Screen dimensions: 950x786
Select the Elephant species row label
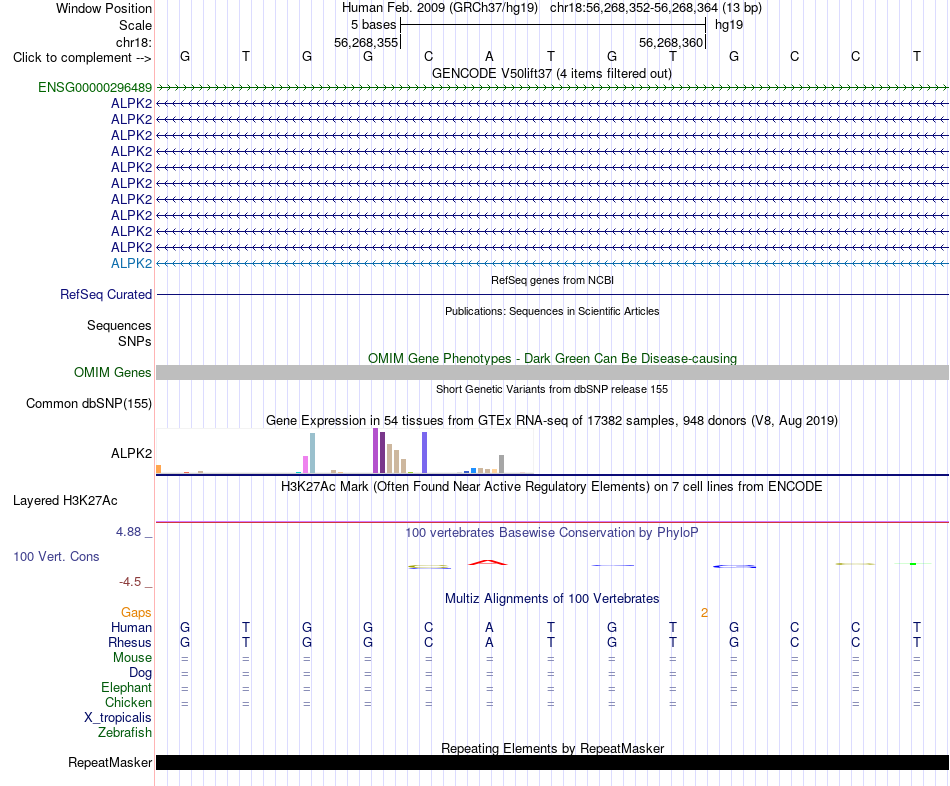126,687
